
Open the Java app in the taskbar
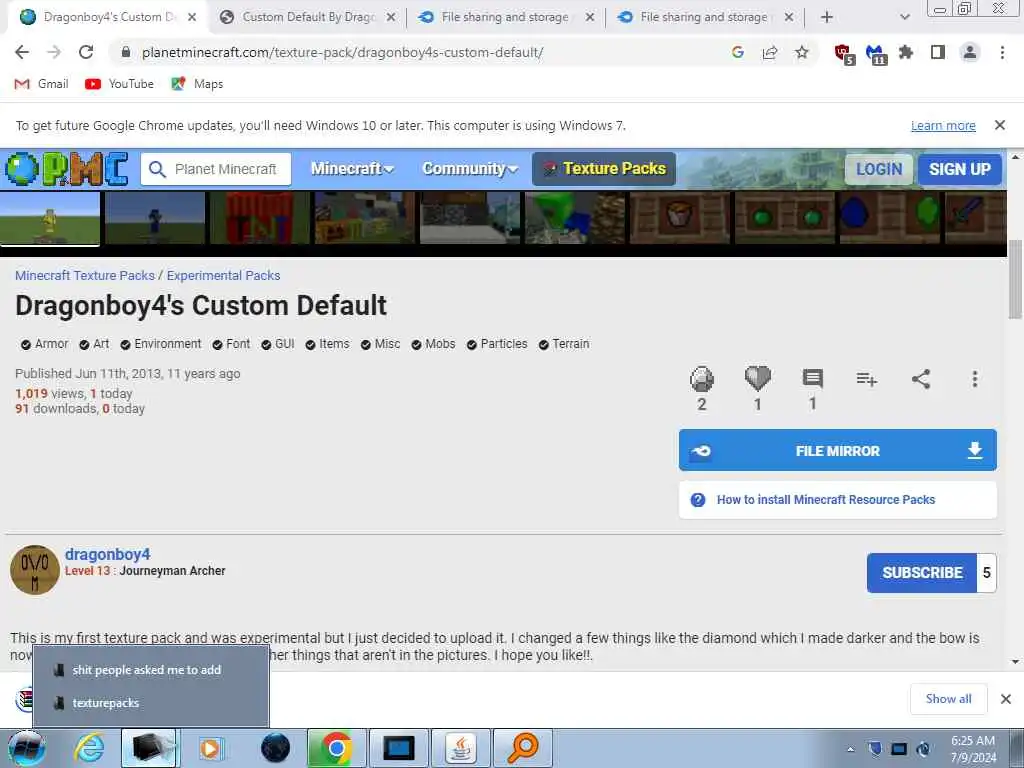tap(460, 748)
